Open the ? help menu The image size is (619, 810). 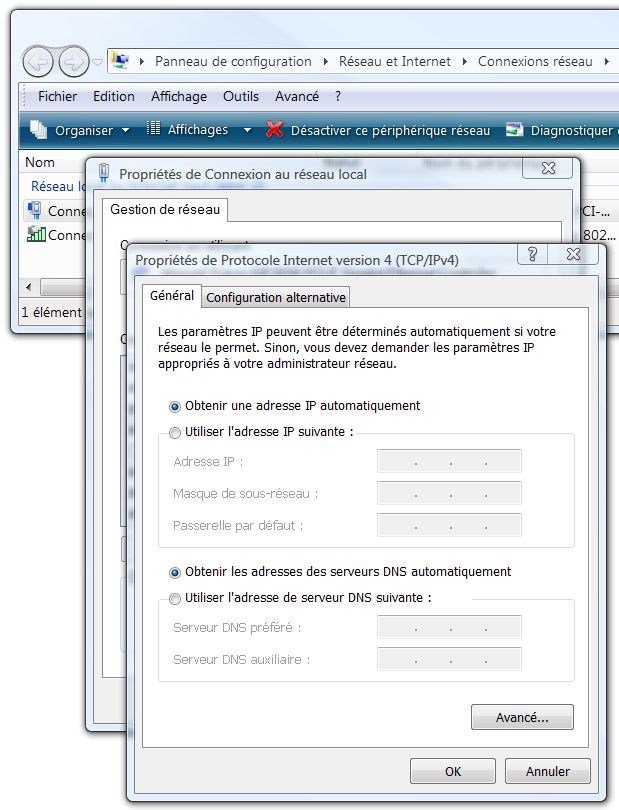(338, 97)
